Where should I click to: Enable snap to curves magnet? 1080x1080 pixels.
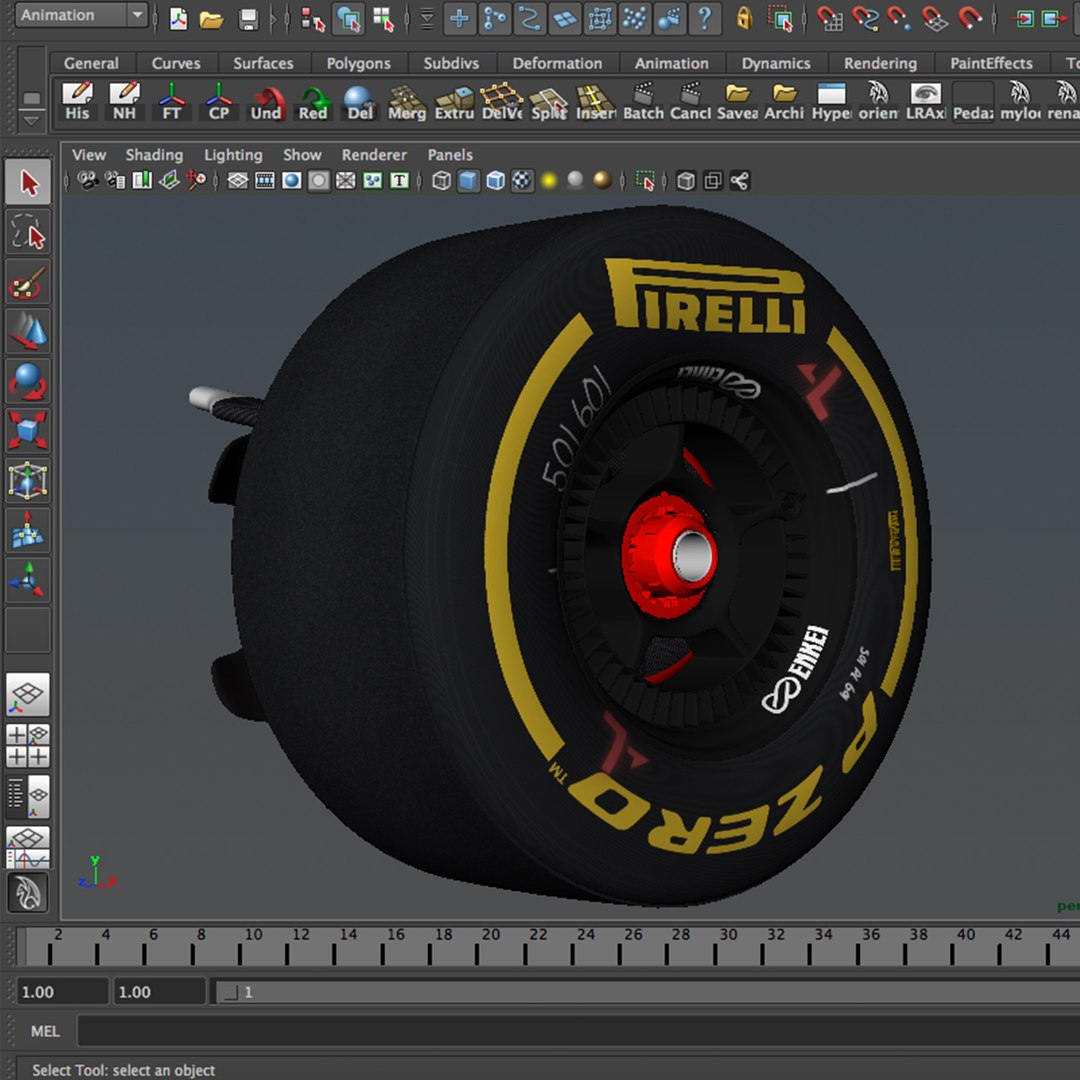[865, 19]
